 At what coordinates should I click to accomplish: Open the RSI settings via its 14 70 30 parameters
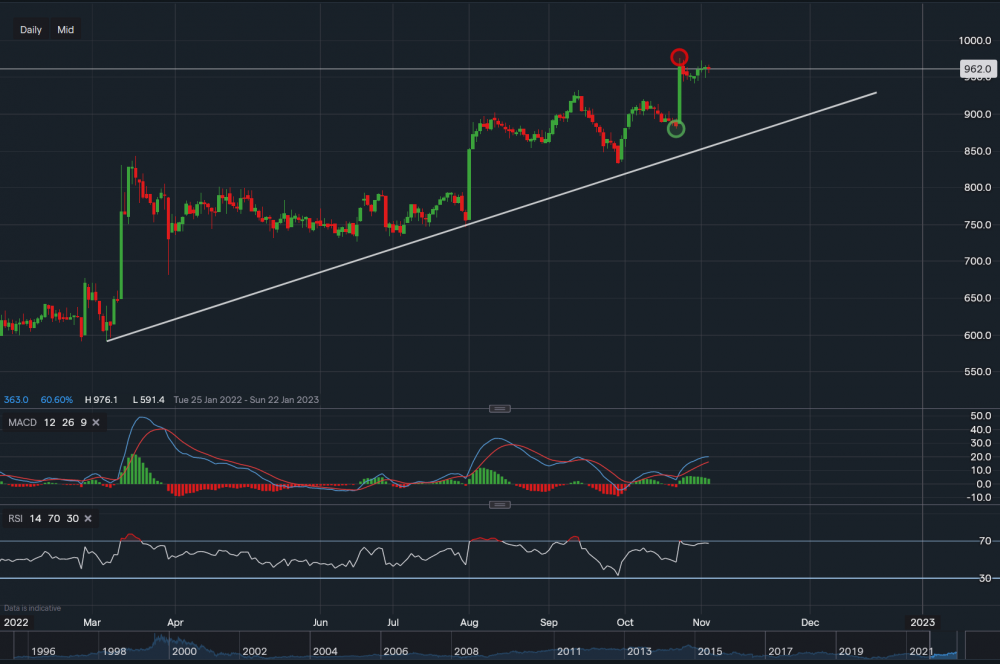(x=53, y=519)
